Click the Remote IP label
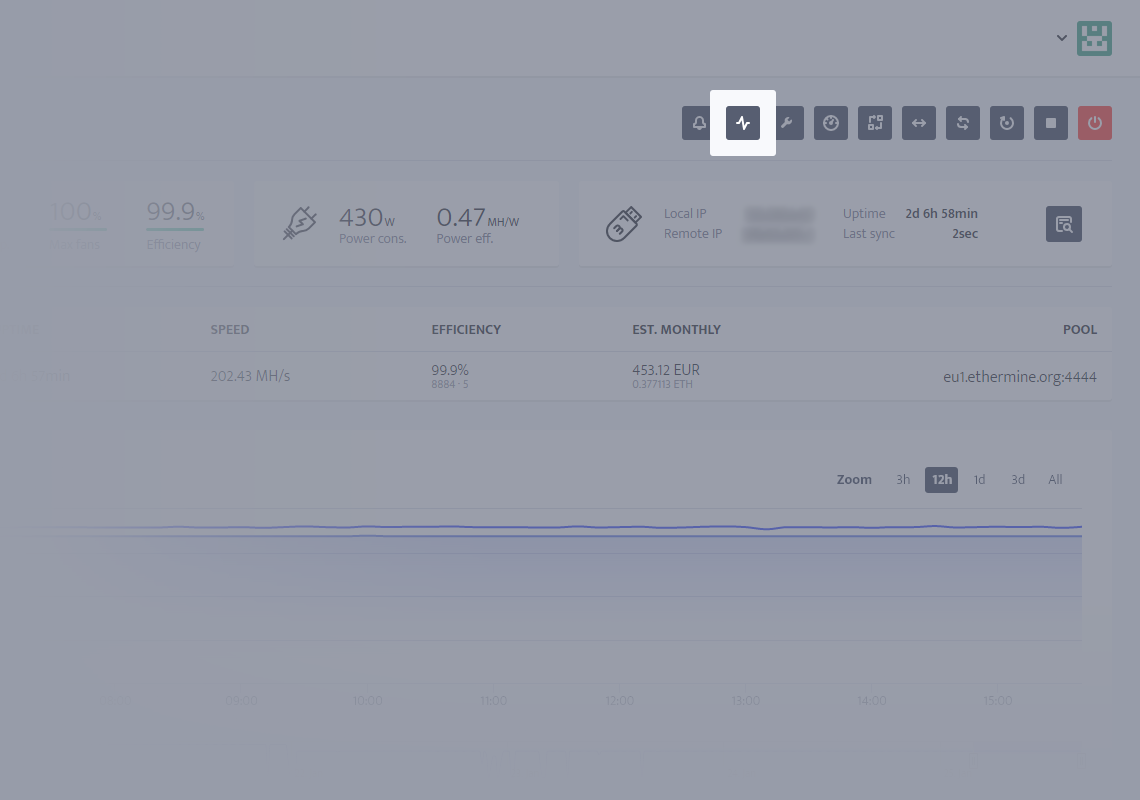This screenshot has width=1140, height=800. point(693,233)
